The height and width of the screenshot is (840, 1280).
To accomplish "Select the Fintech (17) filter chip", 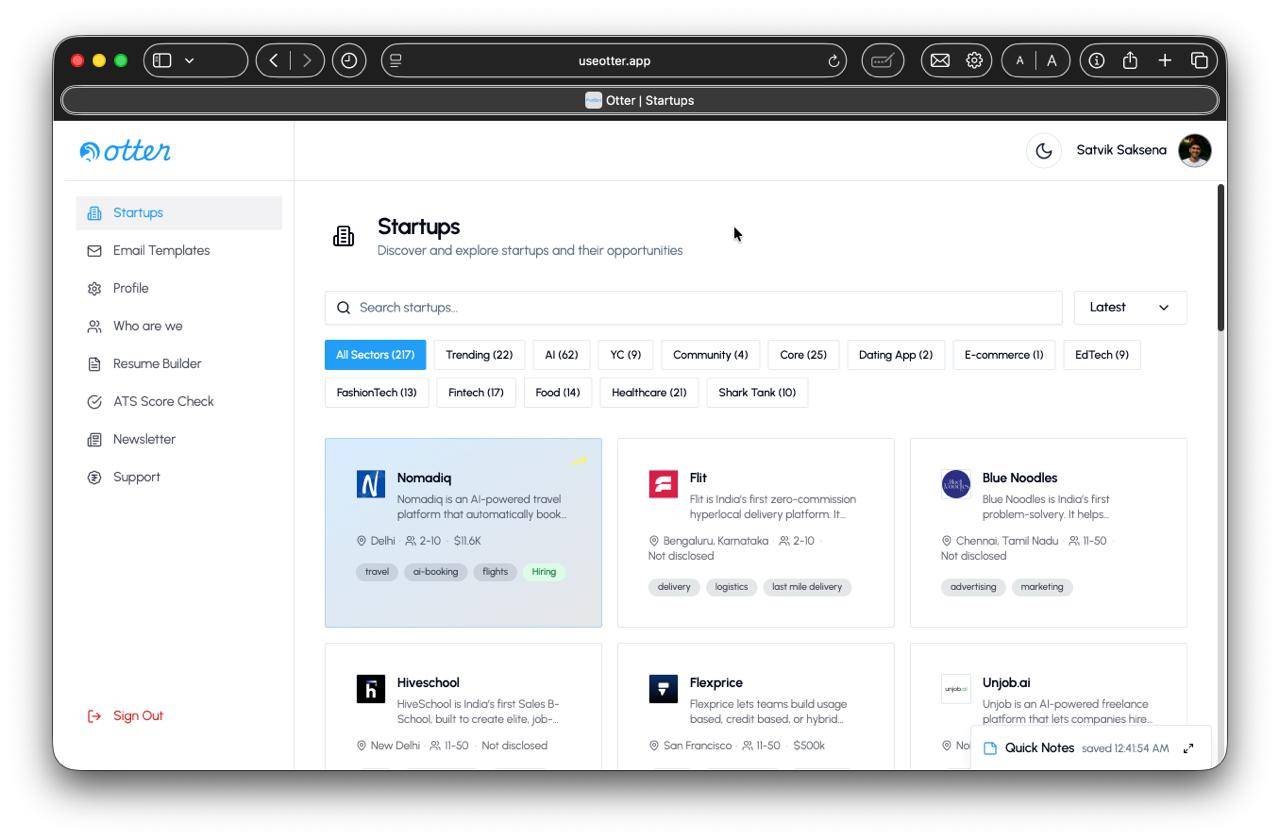I will click(476, 393).
